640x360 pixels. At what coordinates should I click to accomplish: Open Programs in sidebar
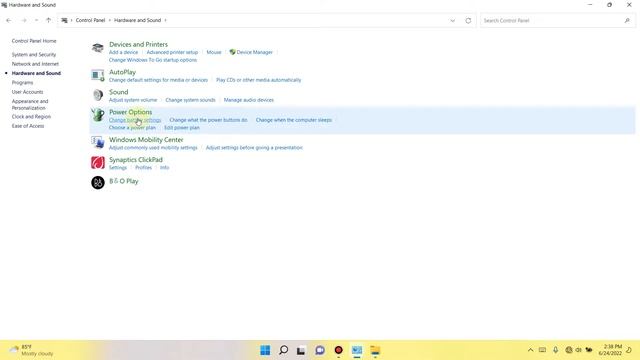pyautogui.click(x=22, y=82)
